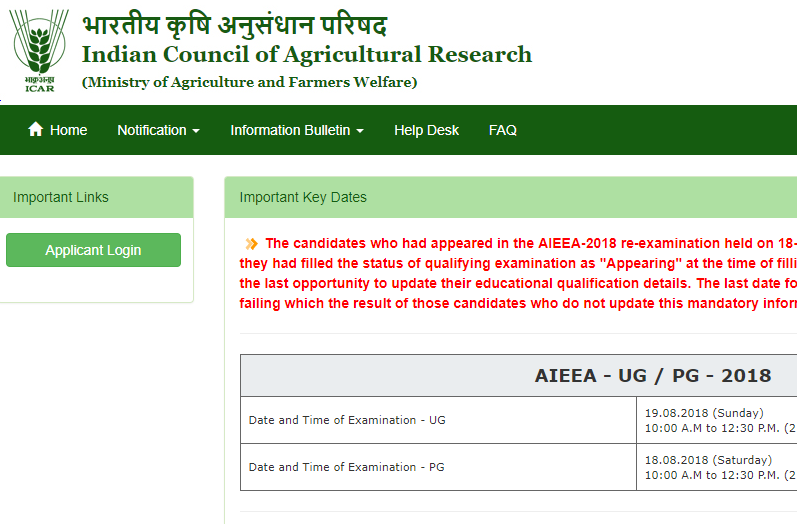The height and width of the screenshot is (524, 797).
Task: Click the house icon beside Home
Action: pyautogui.click(x=36, y=129)
